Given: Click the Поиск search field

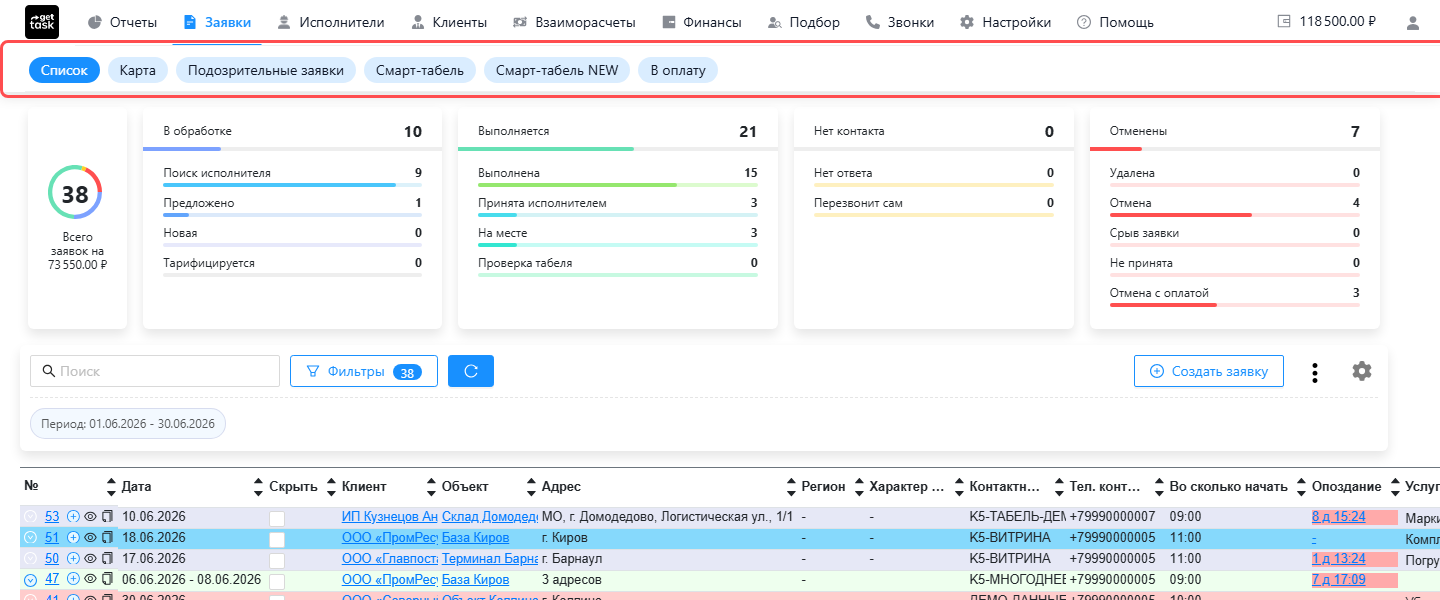Looking at the screenshot, I should click(155, 371).
